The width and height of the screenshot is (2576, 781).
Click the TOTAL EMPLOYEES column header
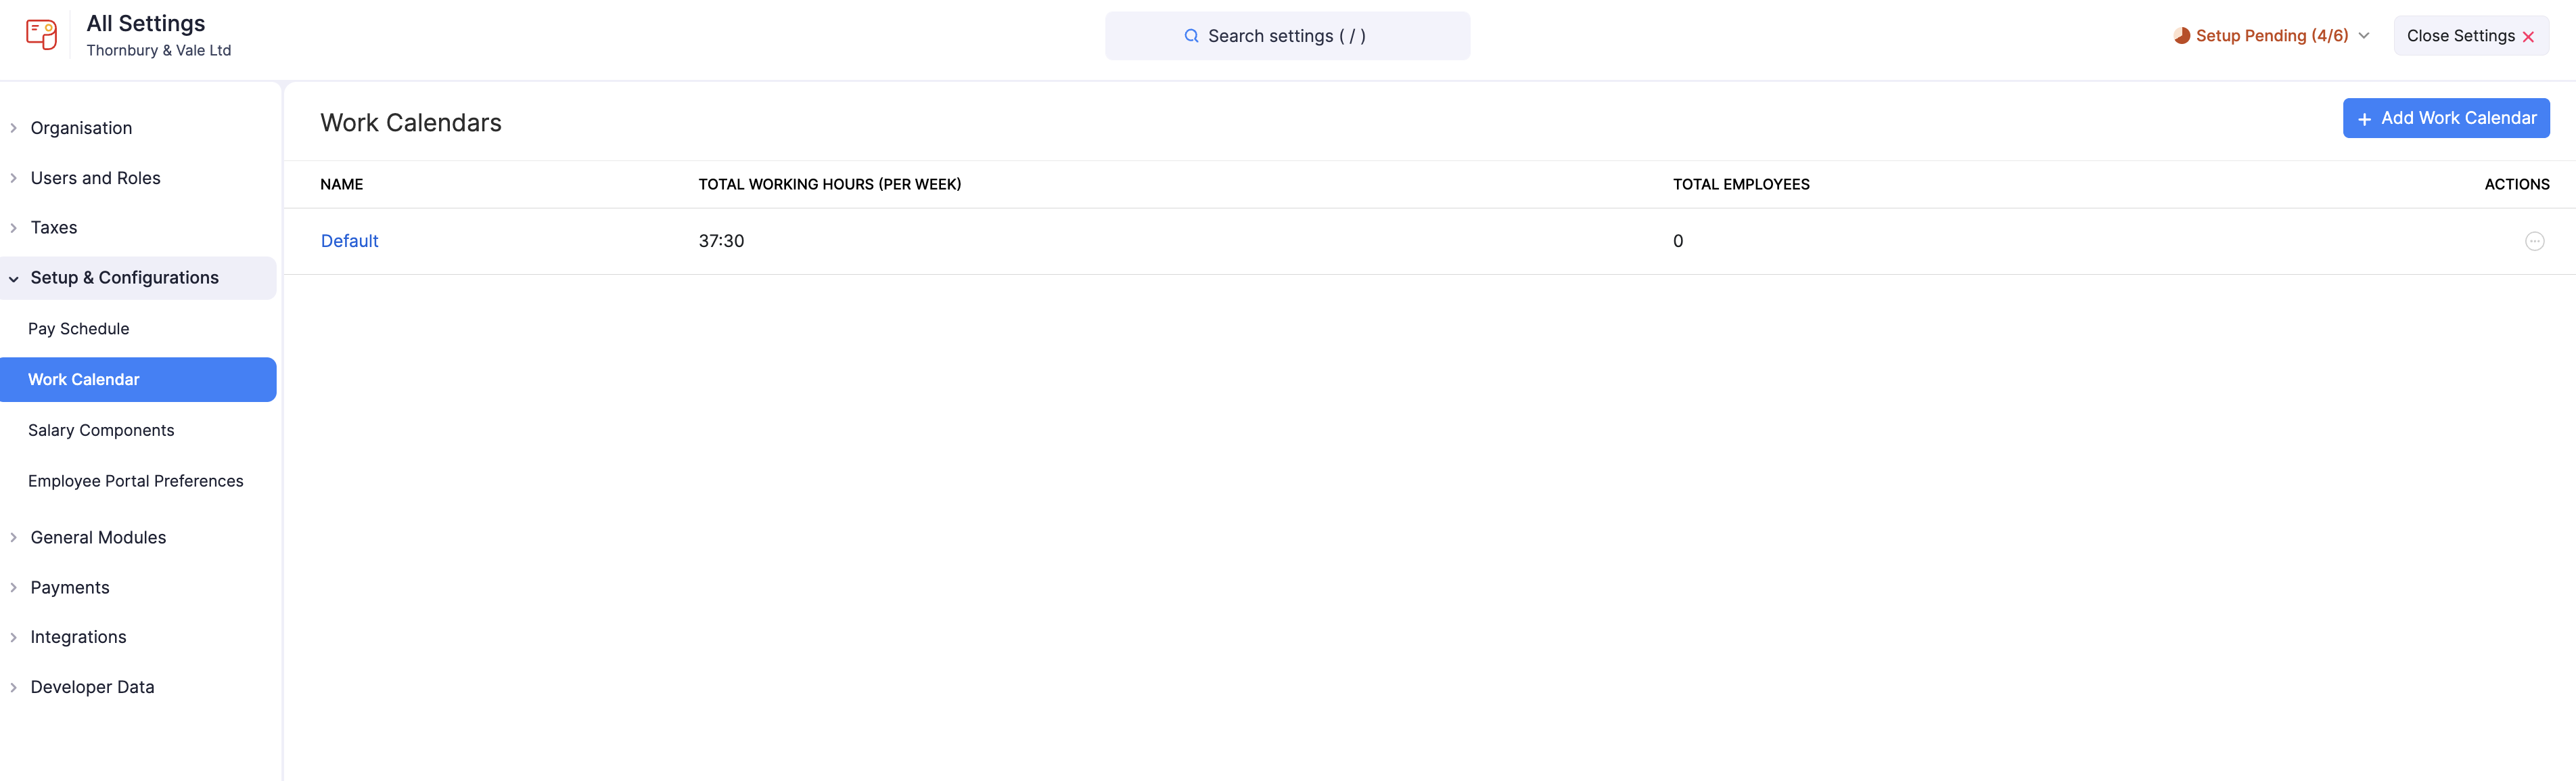click(x=1741, y=185)
